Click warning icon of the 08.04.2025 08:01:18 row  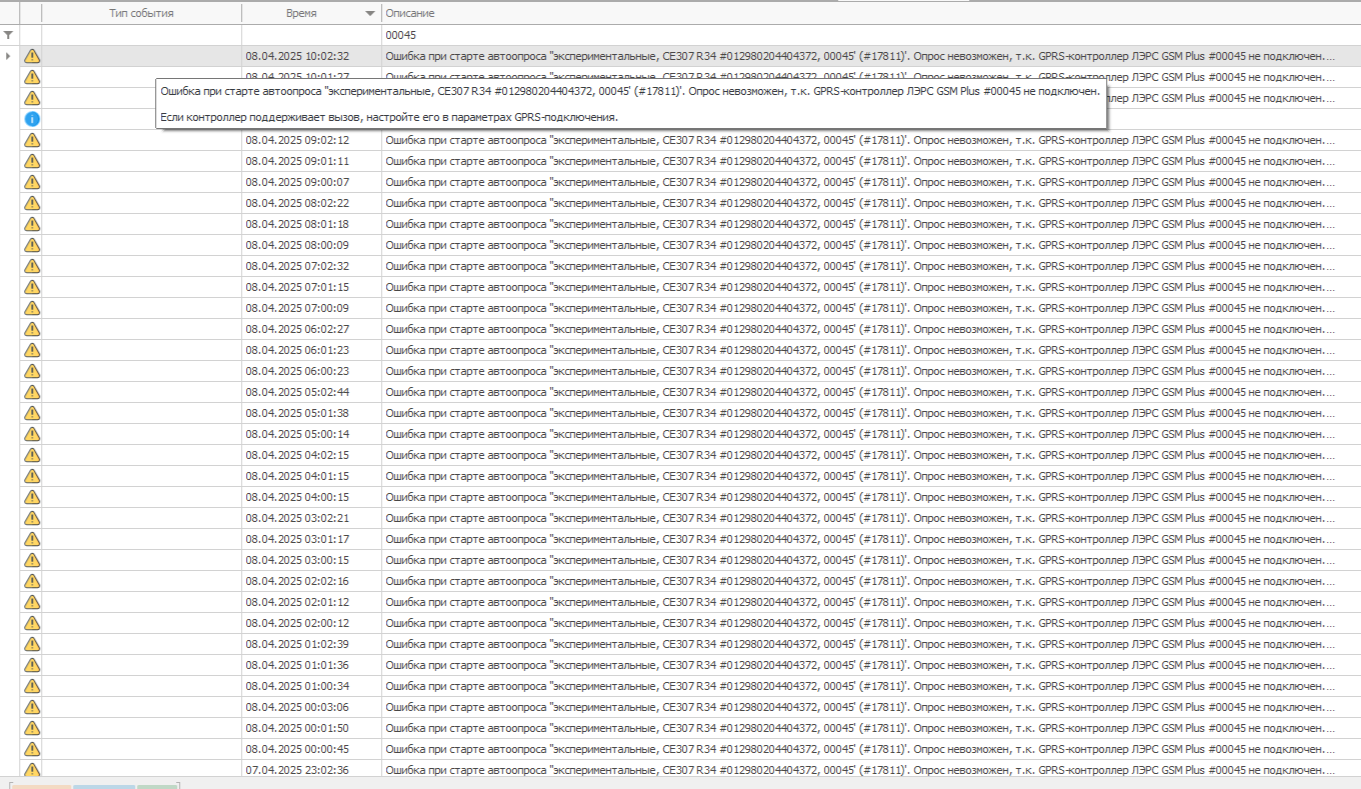pyautogui.click(x=31, y=224)
